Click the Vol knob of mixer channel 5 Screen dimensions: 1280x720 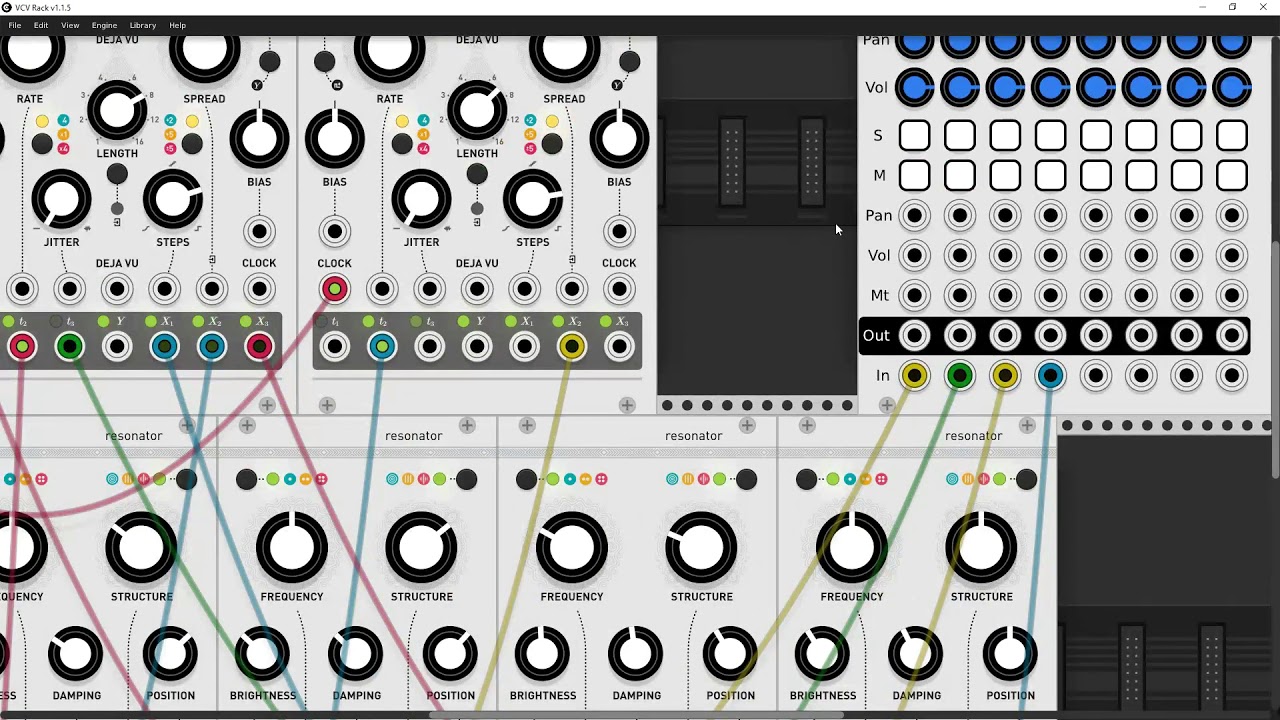(1096, 88)
